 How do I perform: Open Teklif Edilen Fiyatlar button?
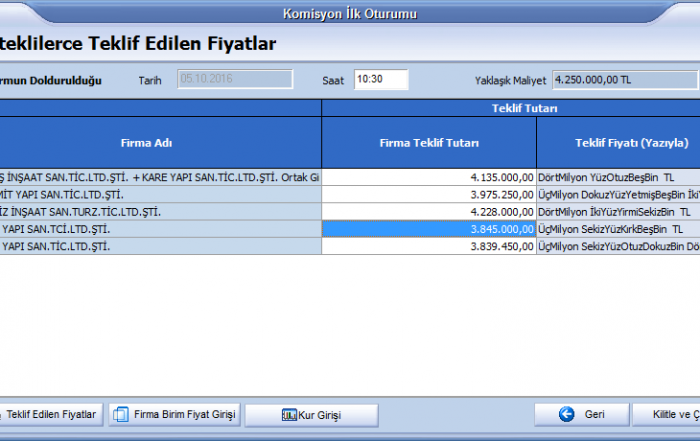tap(50, 414)
